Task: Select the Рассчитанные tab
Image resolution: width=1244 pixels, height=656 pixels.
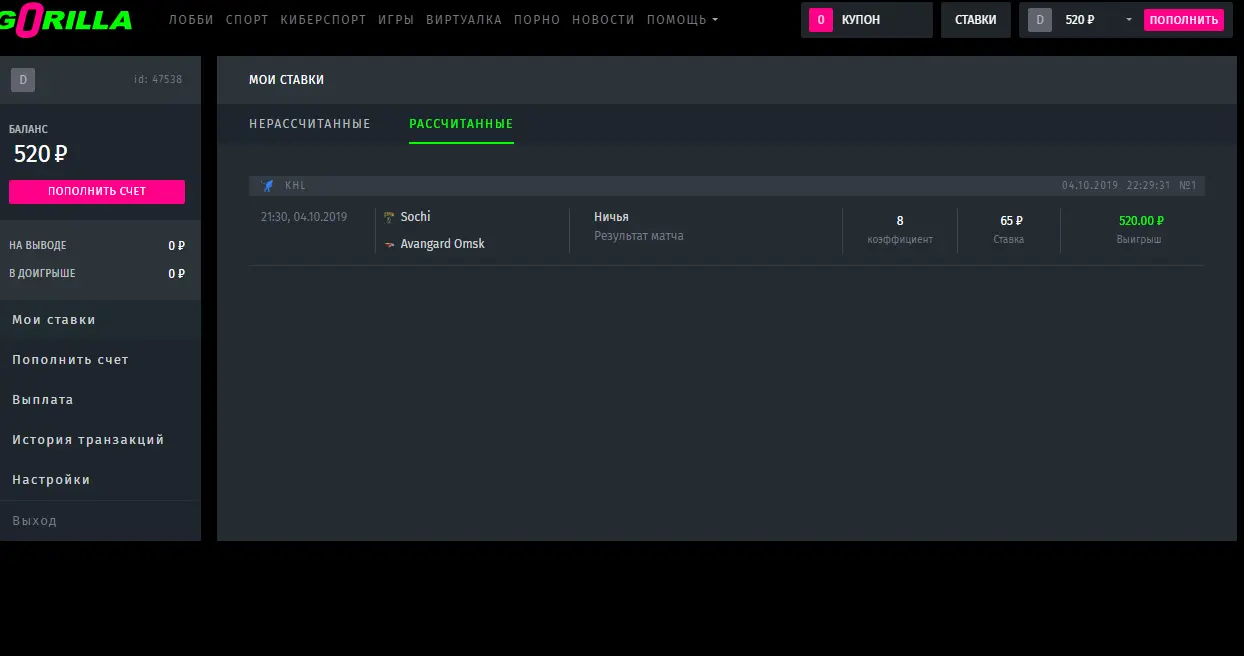Action: [x=461, y=124]
